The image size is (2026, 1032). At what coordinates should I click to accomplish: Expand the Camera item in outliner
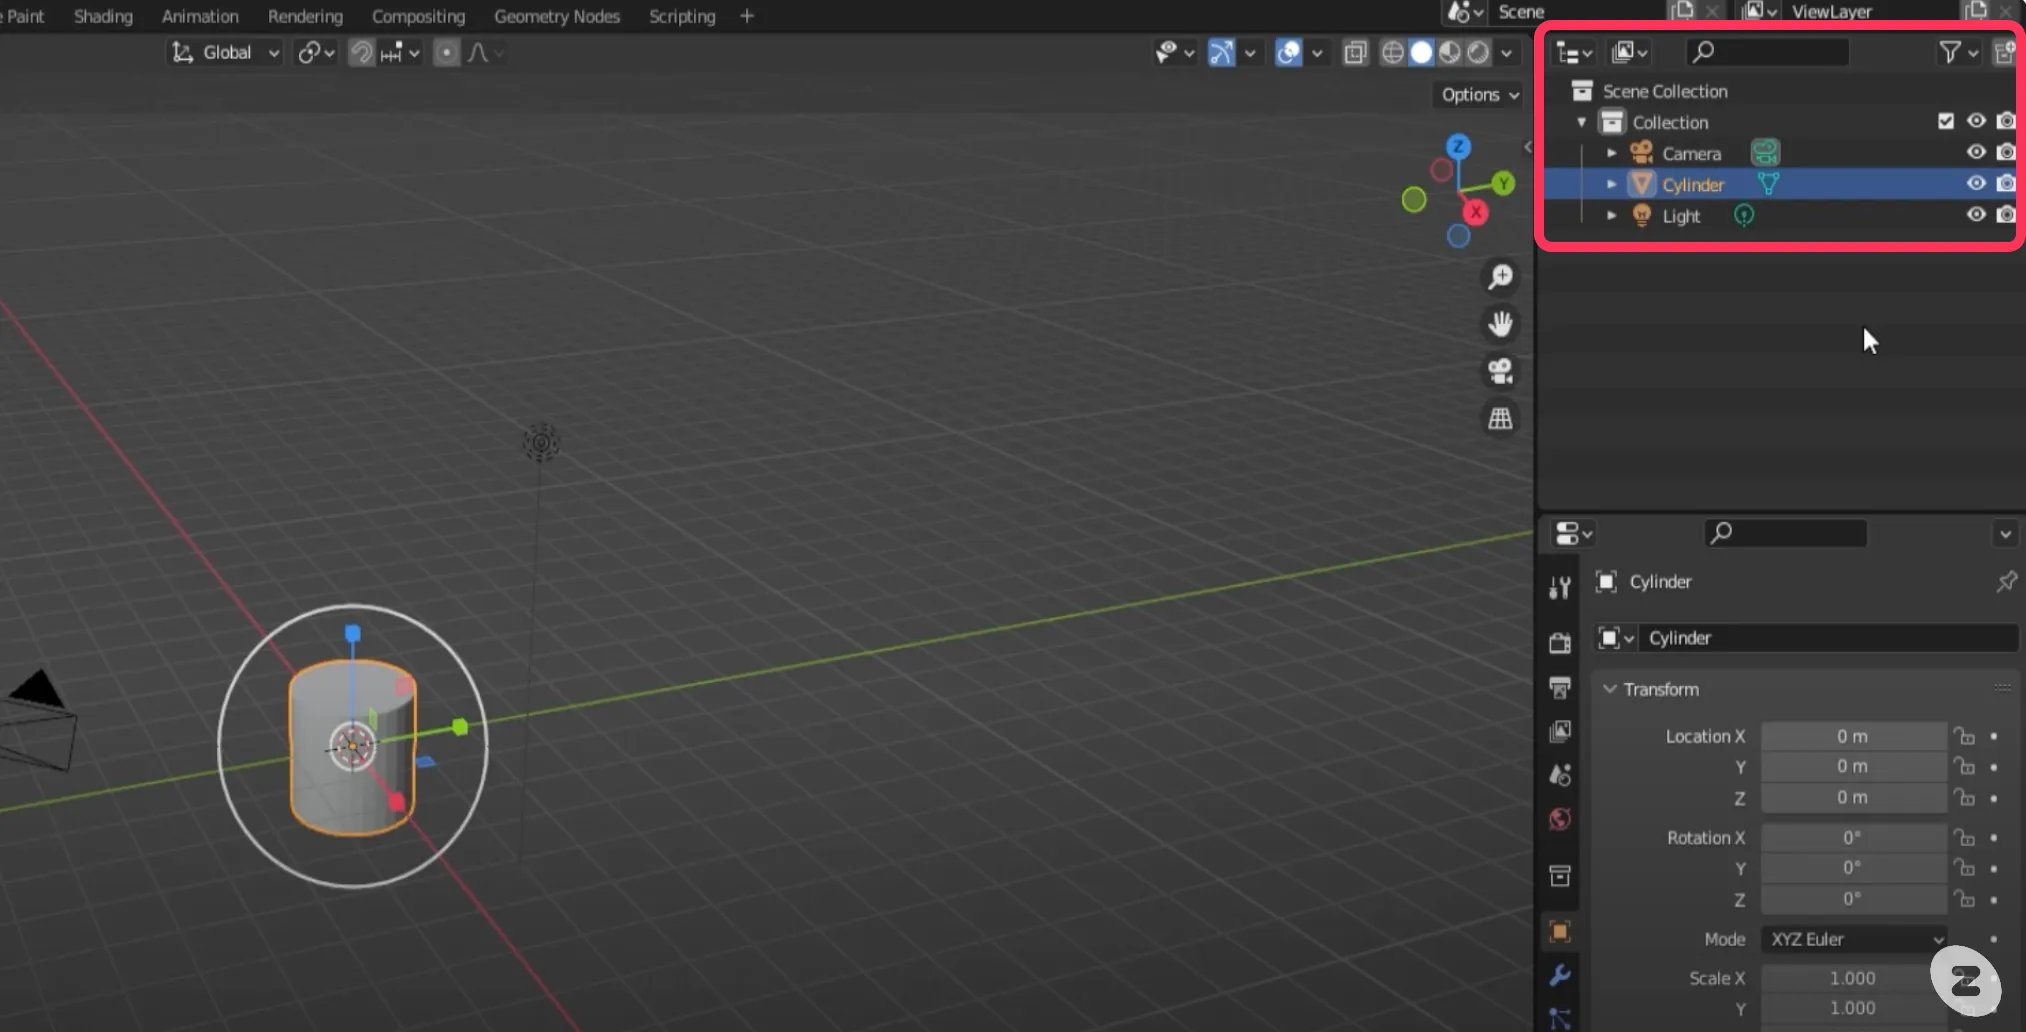click(1611, 153)
